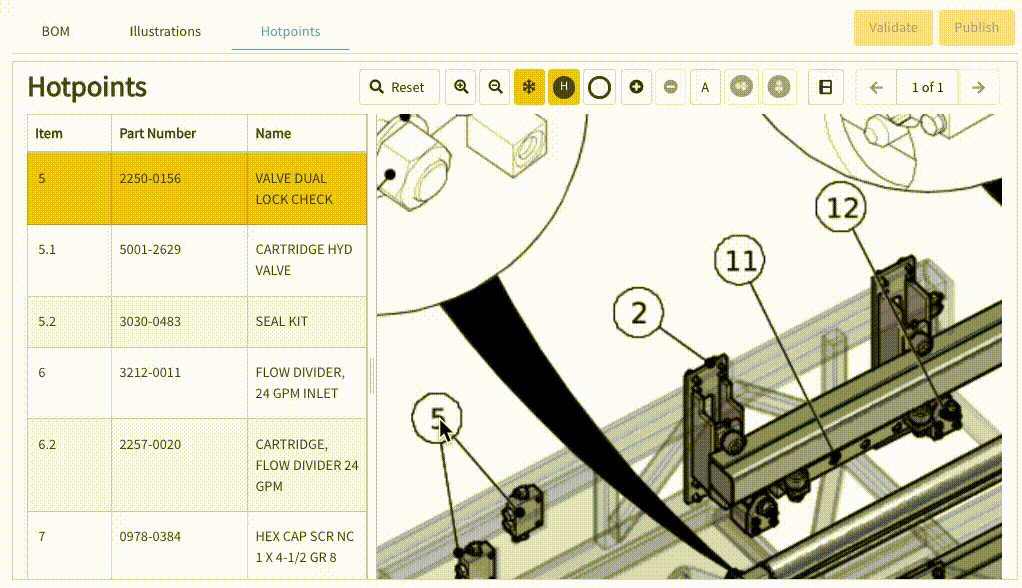Click the A text label tool
Viewport: 1022px width, 588px height.
click(x=705, y=87)
